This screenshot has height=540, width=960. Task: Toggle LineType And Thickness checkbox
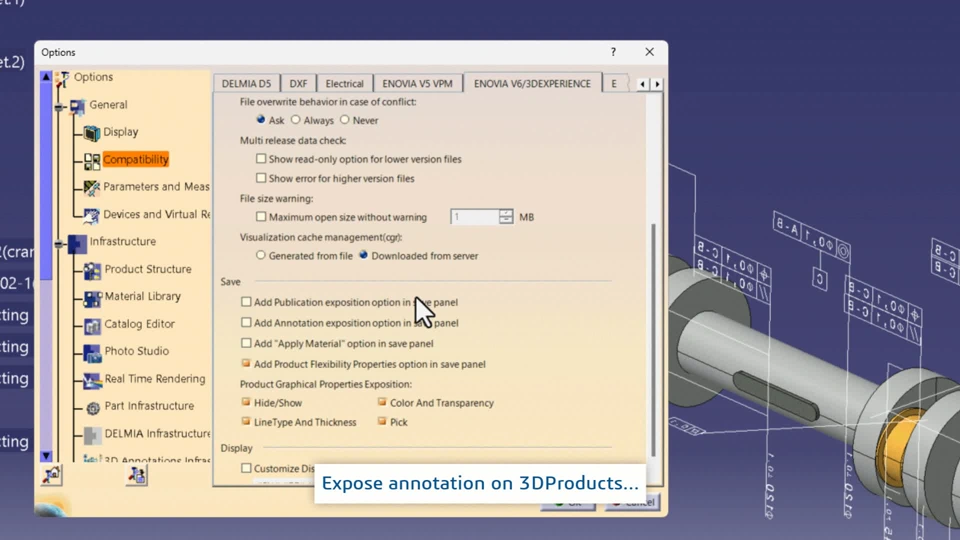click(x=246, y=421)
